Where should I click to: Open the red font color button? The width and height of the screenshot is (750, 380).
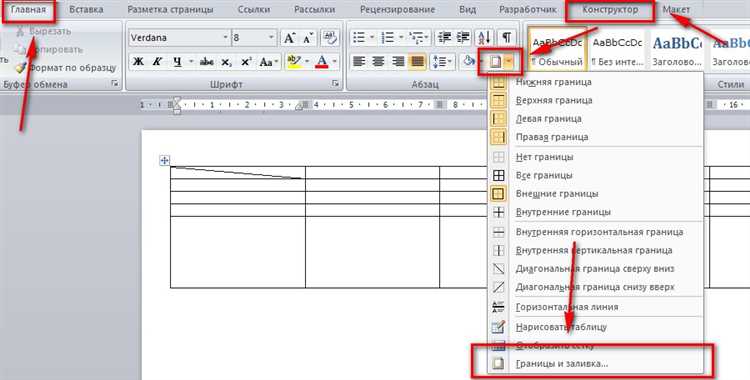tap(322, 62)
